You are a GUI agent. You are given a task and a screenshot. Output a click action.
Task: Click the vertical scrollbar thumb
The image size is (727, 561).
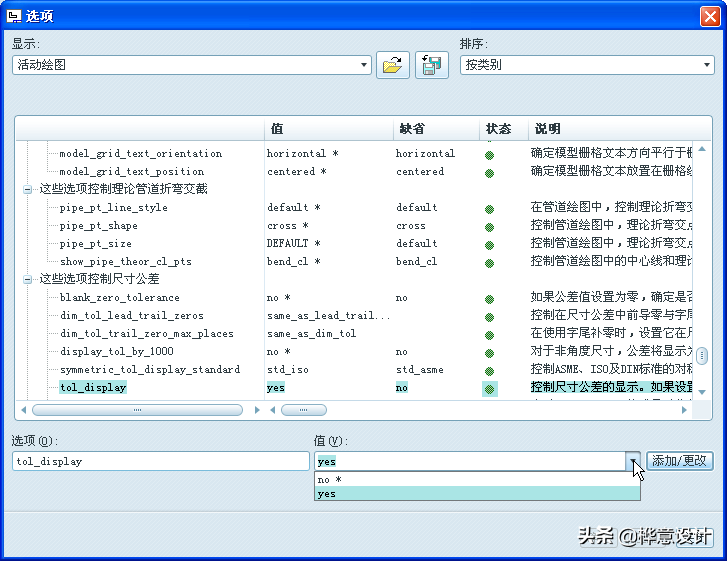[702, 356]
